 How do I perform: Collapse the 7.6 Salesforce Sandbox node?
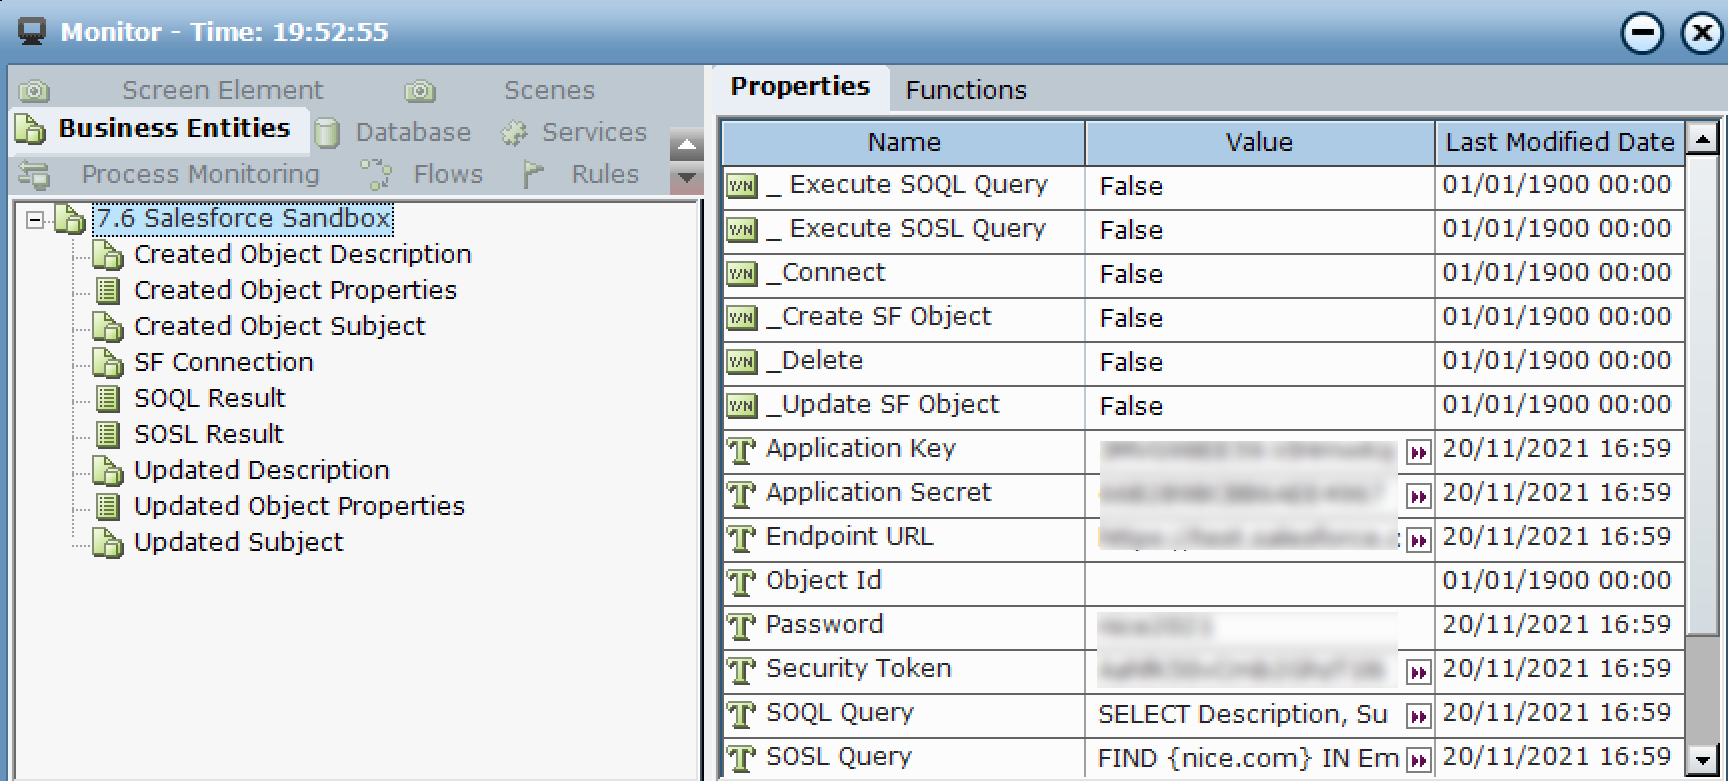point(35,219)
